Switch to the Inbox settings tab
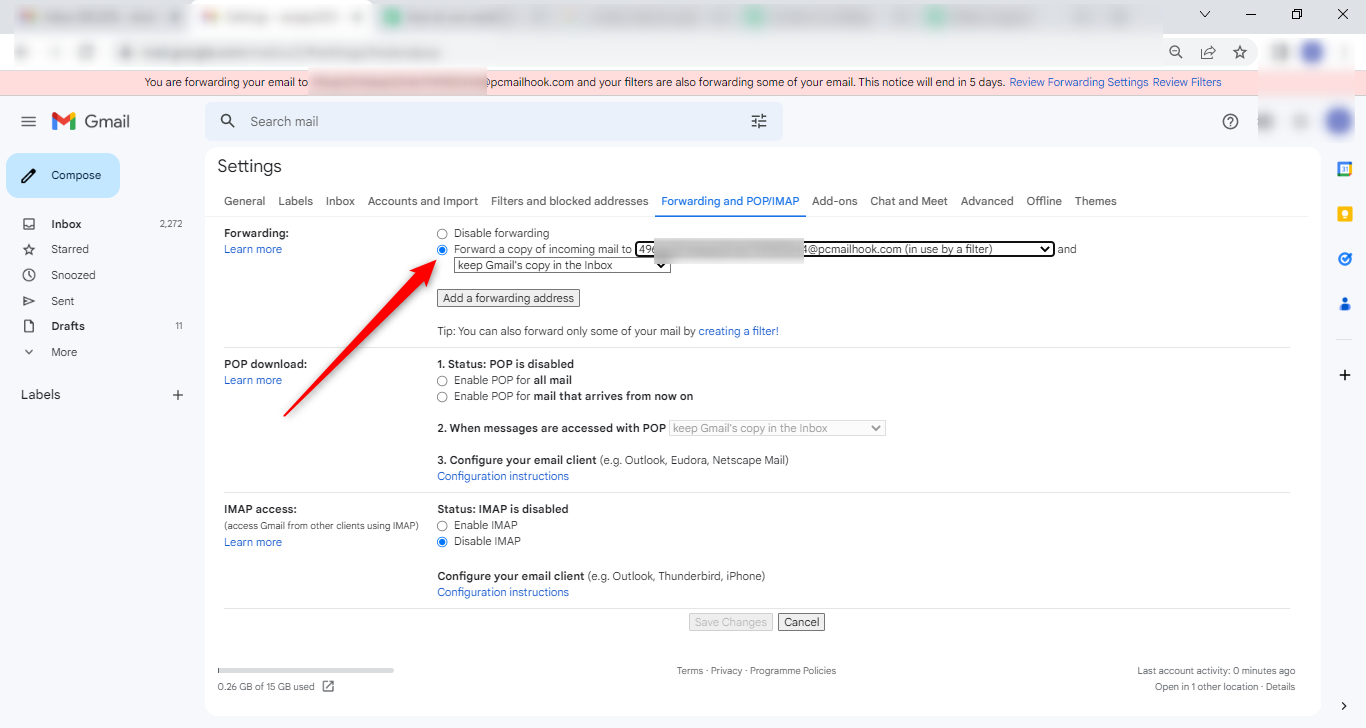This screenshot has height=728, width=1366. click(340, 201)
